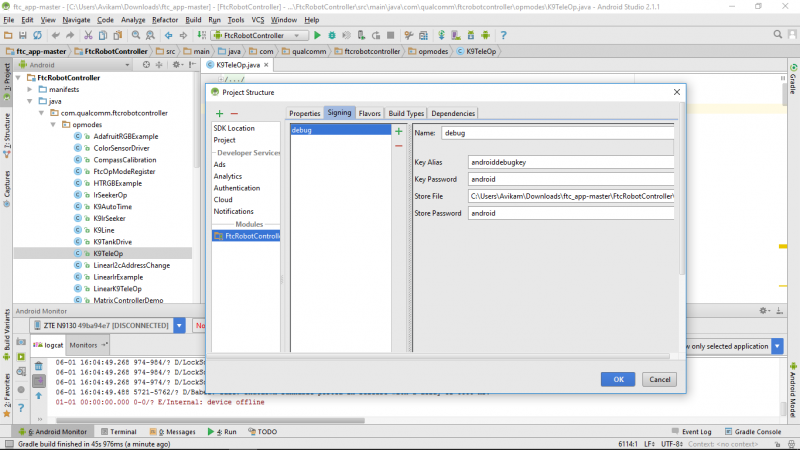
Task: Click the Sync project refresh icon
Action: coord(37,35)
